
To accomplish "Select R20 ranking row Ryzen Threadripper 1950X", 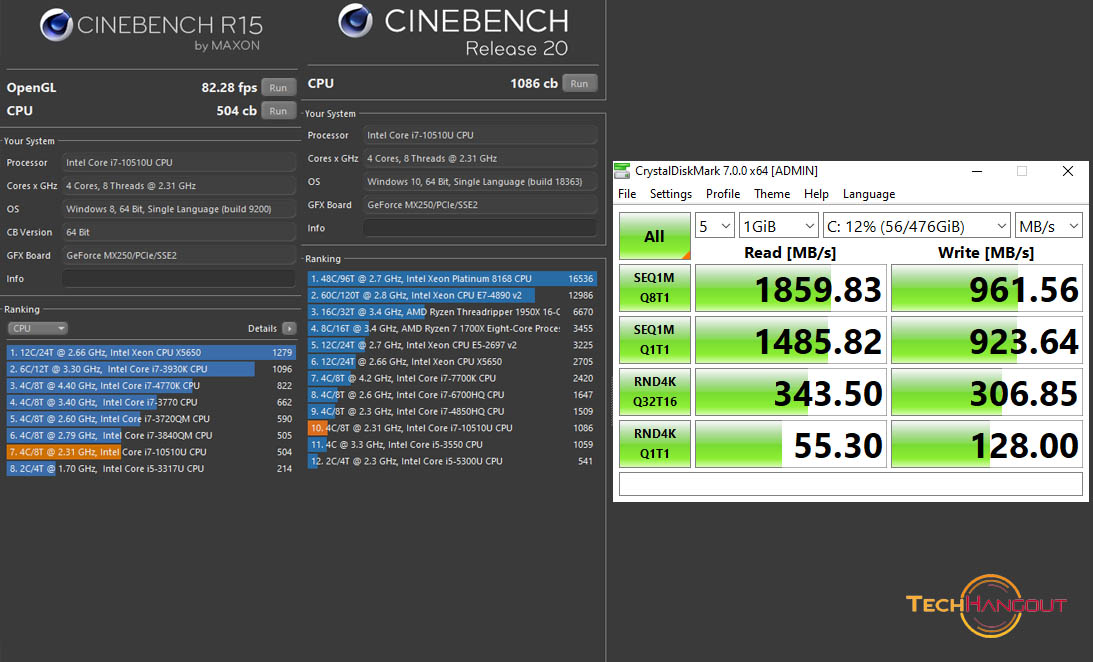I will tap(452, 312).
